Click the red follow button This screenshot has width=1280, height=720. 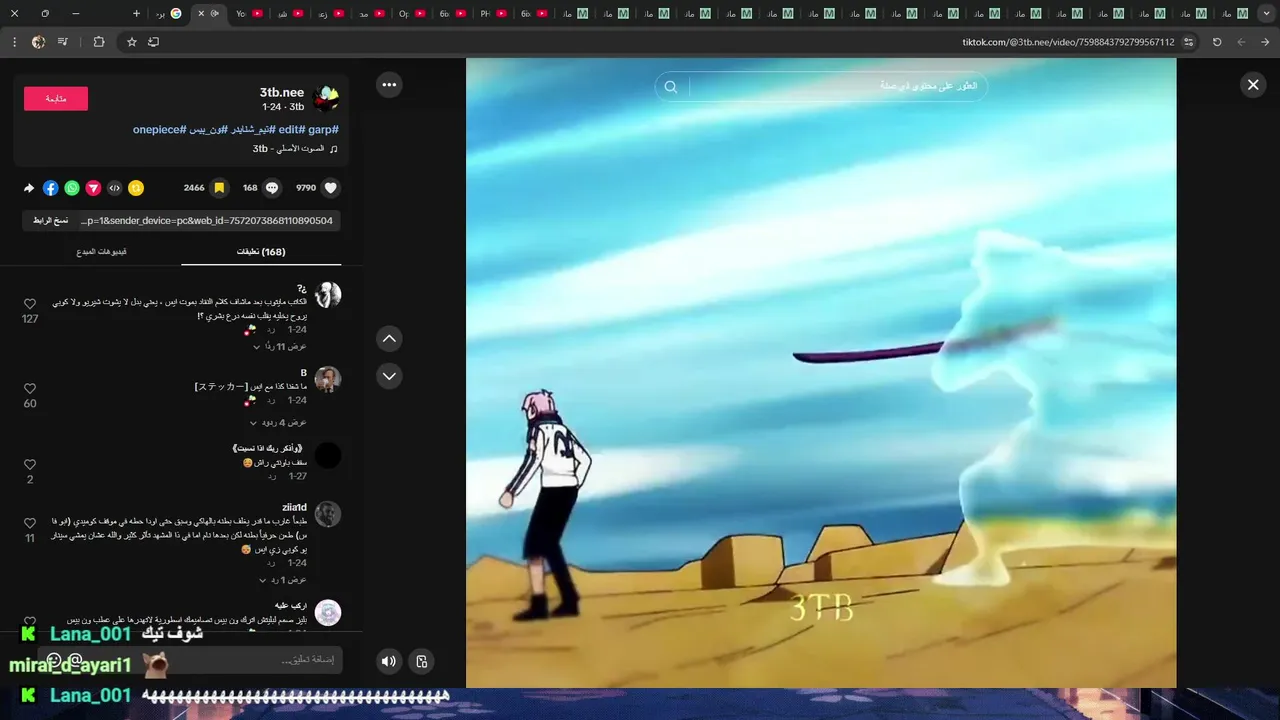[56, 99]
